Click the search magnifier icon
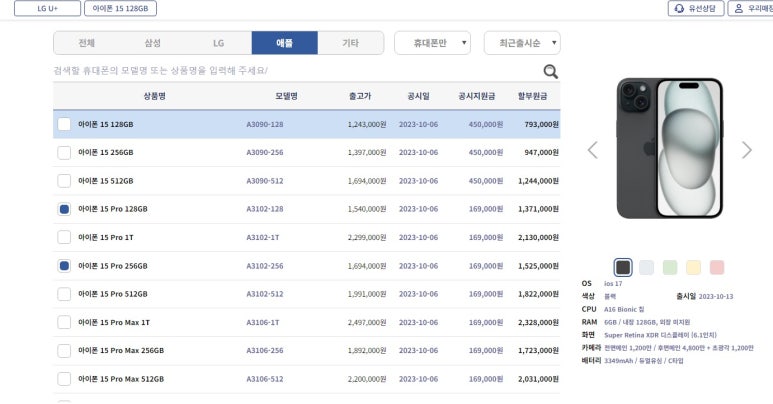This screenshot has width=773, height=404. [551, 72]
